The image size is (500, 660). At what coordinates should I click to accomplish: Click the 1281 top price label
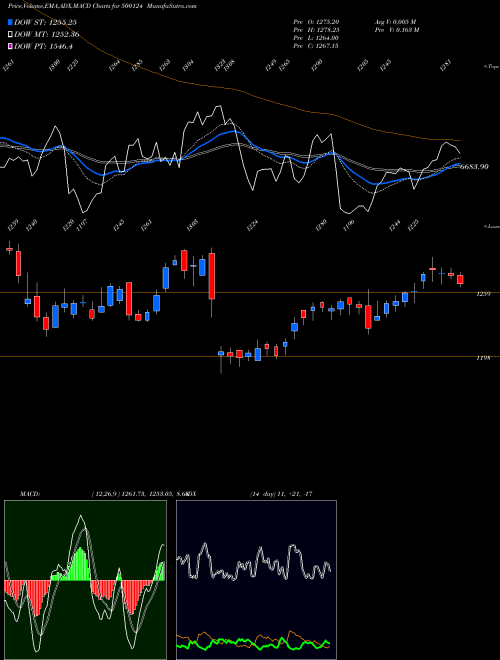point(446,66)
